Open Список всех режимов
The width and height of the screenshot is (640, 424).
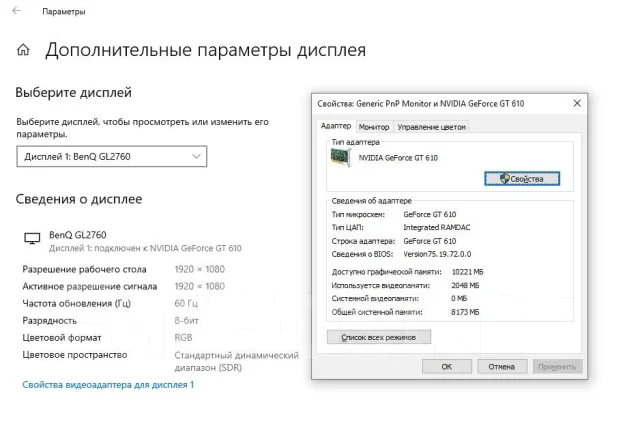click(x=379, y=337)
